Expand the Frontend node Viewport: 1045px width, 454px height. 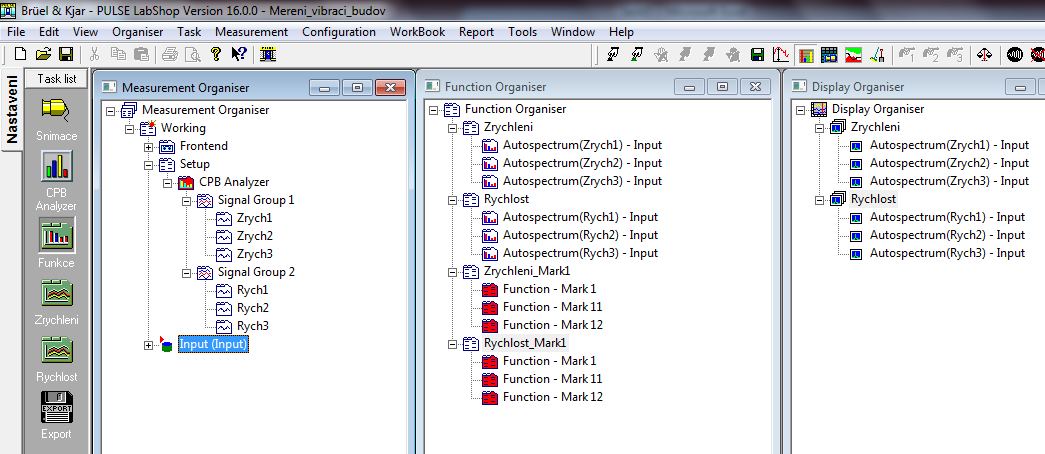tap(148, 146)
